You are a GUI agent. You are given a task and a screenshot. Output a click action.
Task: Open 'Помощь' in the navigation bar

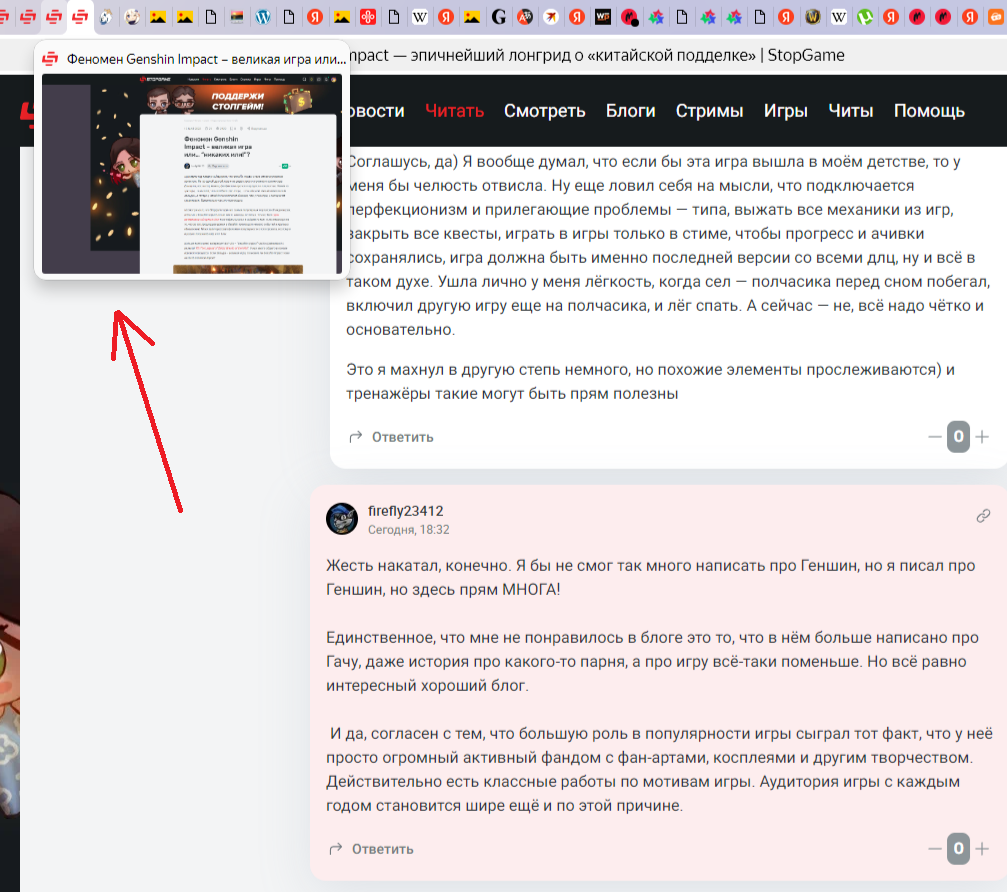(x=929, y=110)
